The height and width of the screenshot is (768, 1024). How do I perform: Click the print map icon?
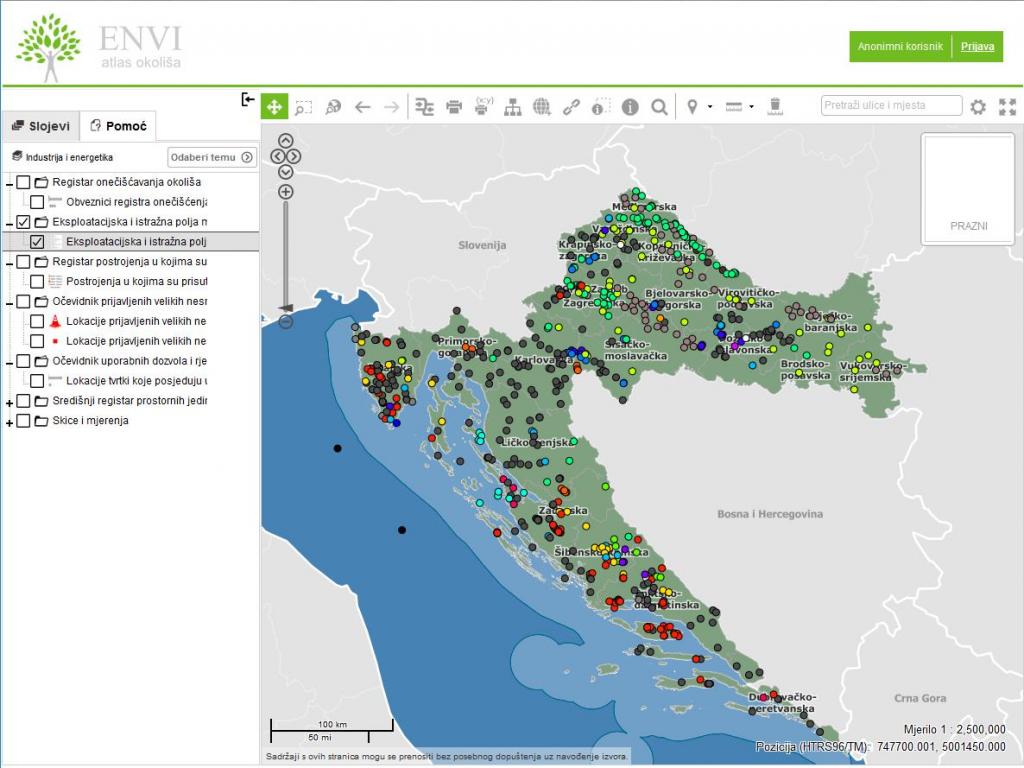tap(454, 106)
